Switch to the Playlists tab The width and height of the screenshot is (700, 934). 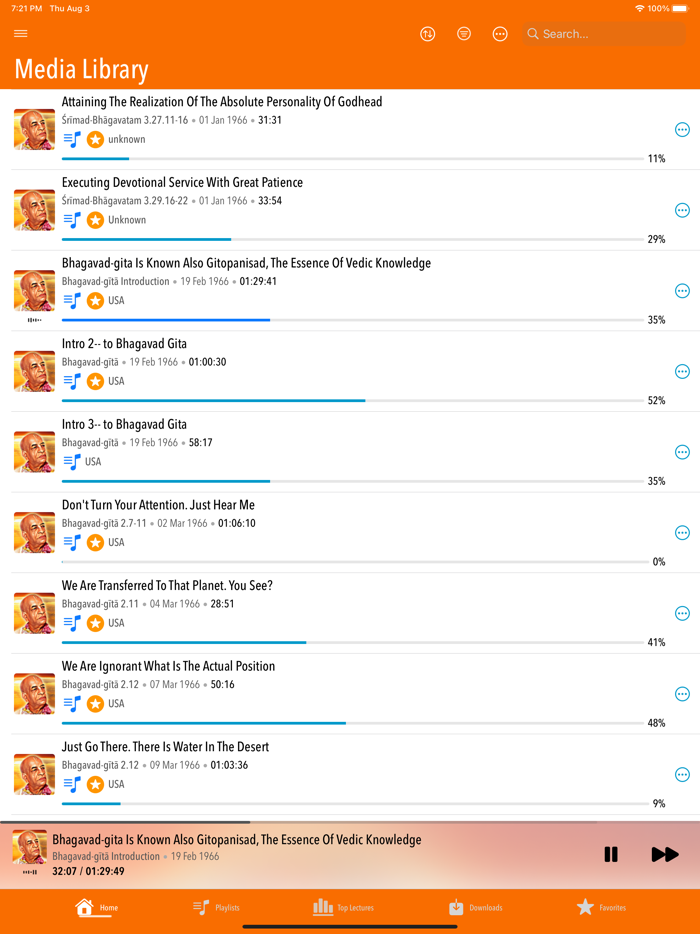216,907
